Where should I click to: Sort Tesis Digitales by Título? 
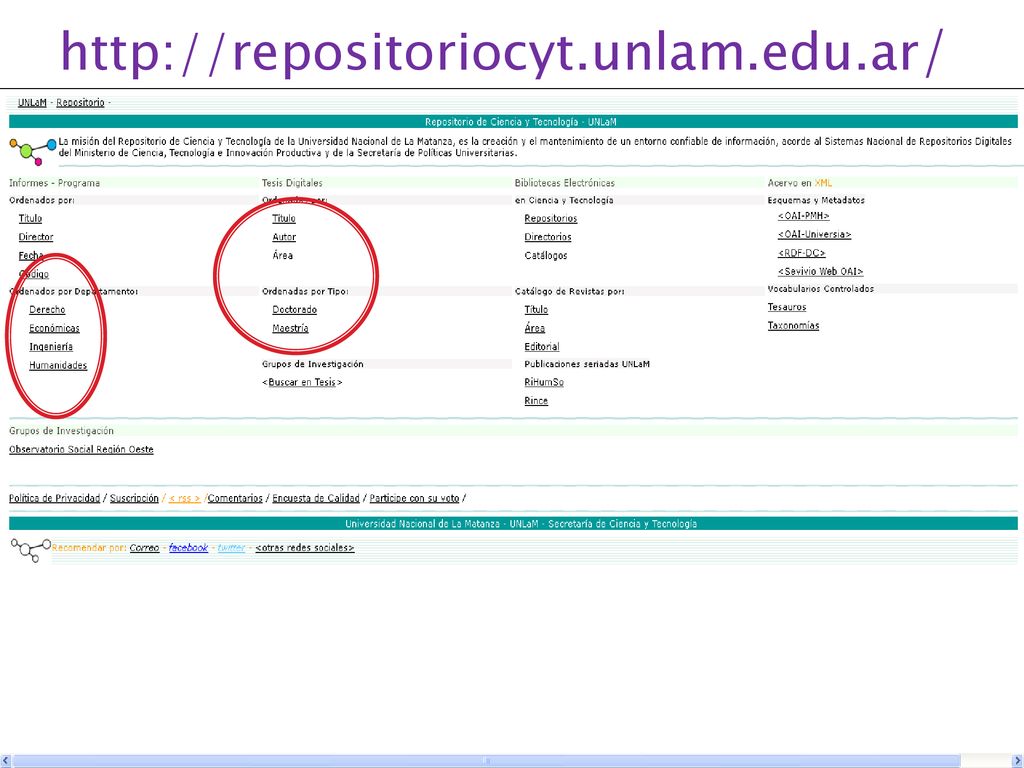coord(284,218)
